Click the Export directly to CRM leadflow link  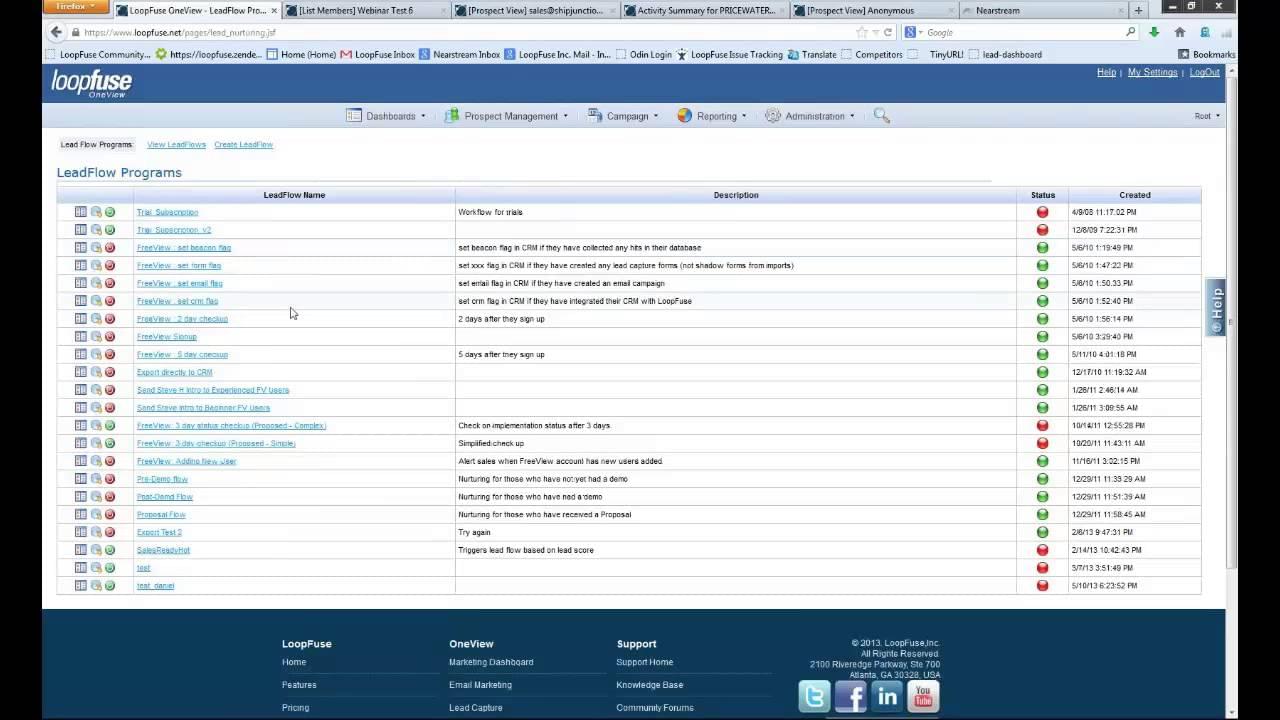(x=174, y=372)
